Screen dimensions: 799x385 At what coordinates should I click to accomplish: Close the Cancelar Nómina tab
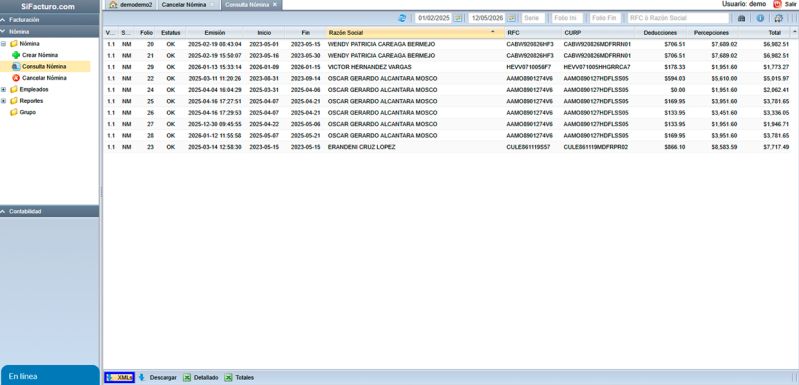click(x=212, y=5)
